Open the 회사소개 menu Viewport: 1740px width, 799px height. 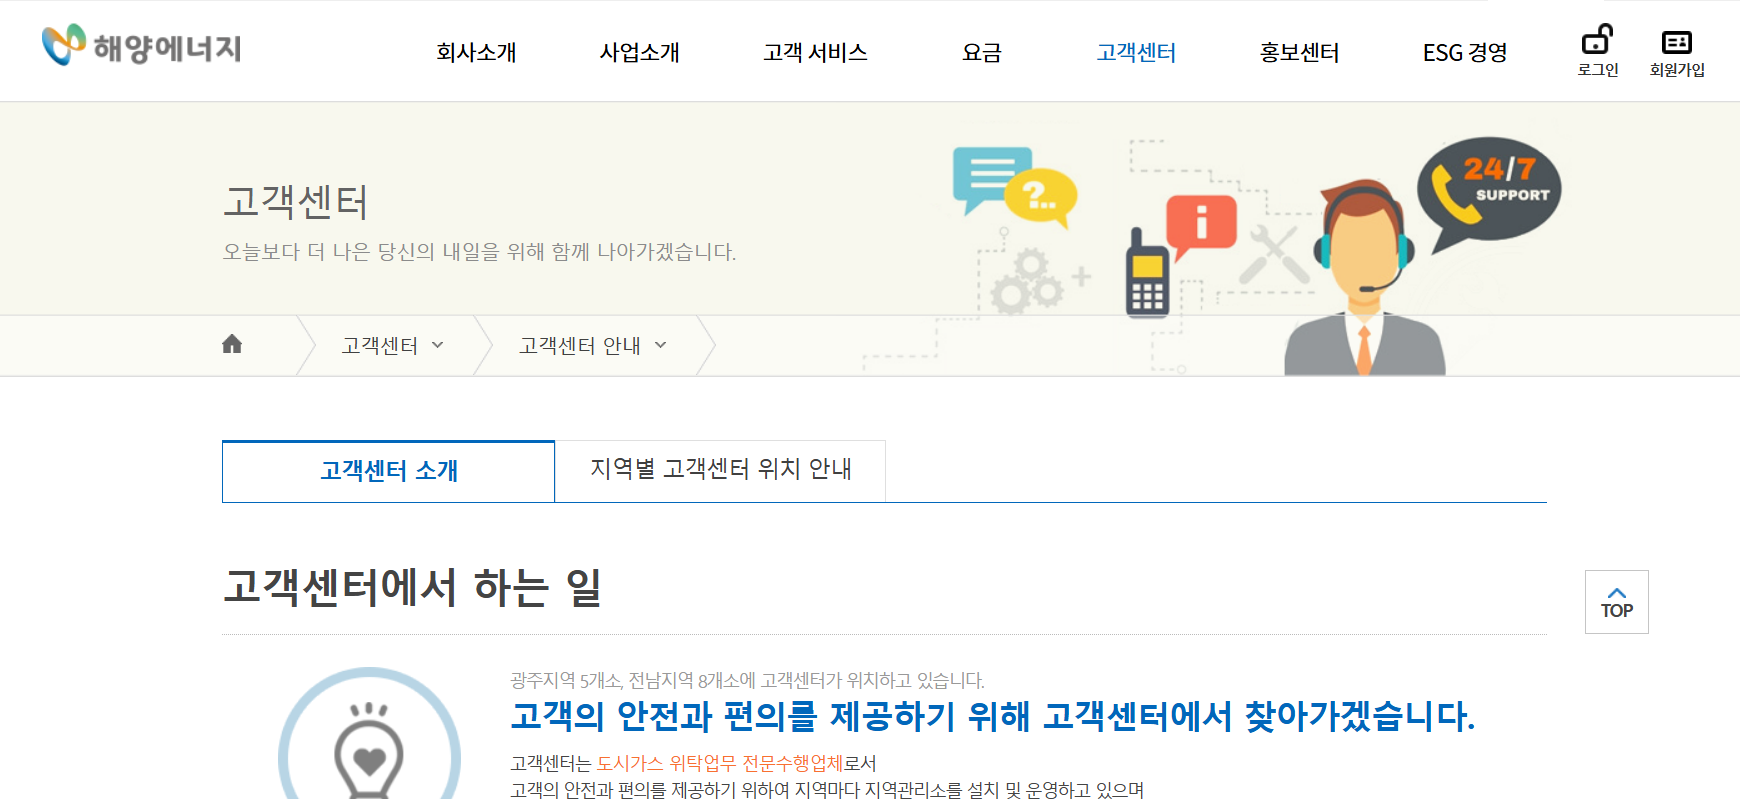pos(476,52)
